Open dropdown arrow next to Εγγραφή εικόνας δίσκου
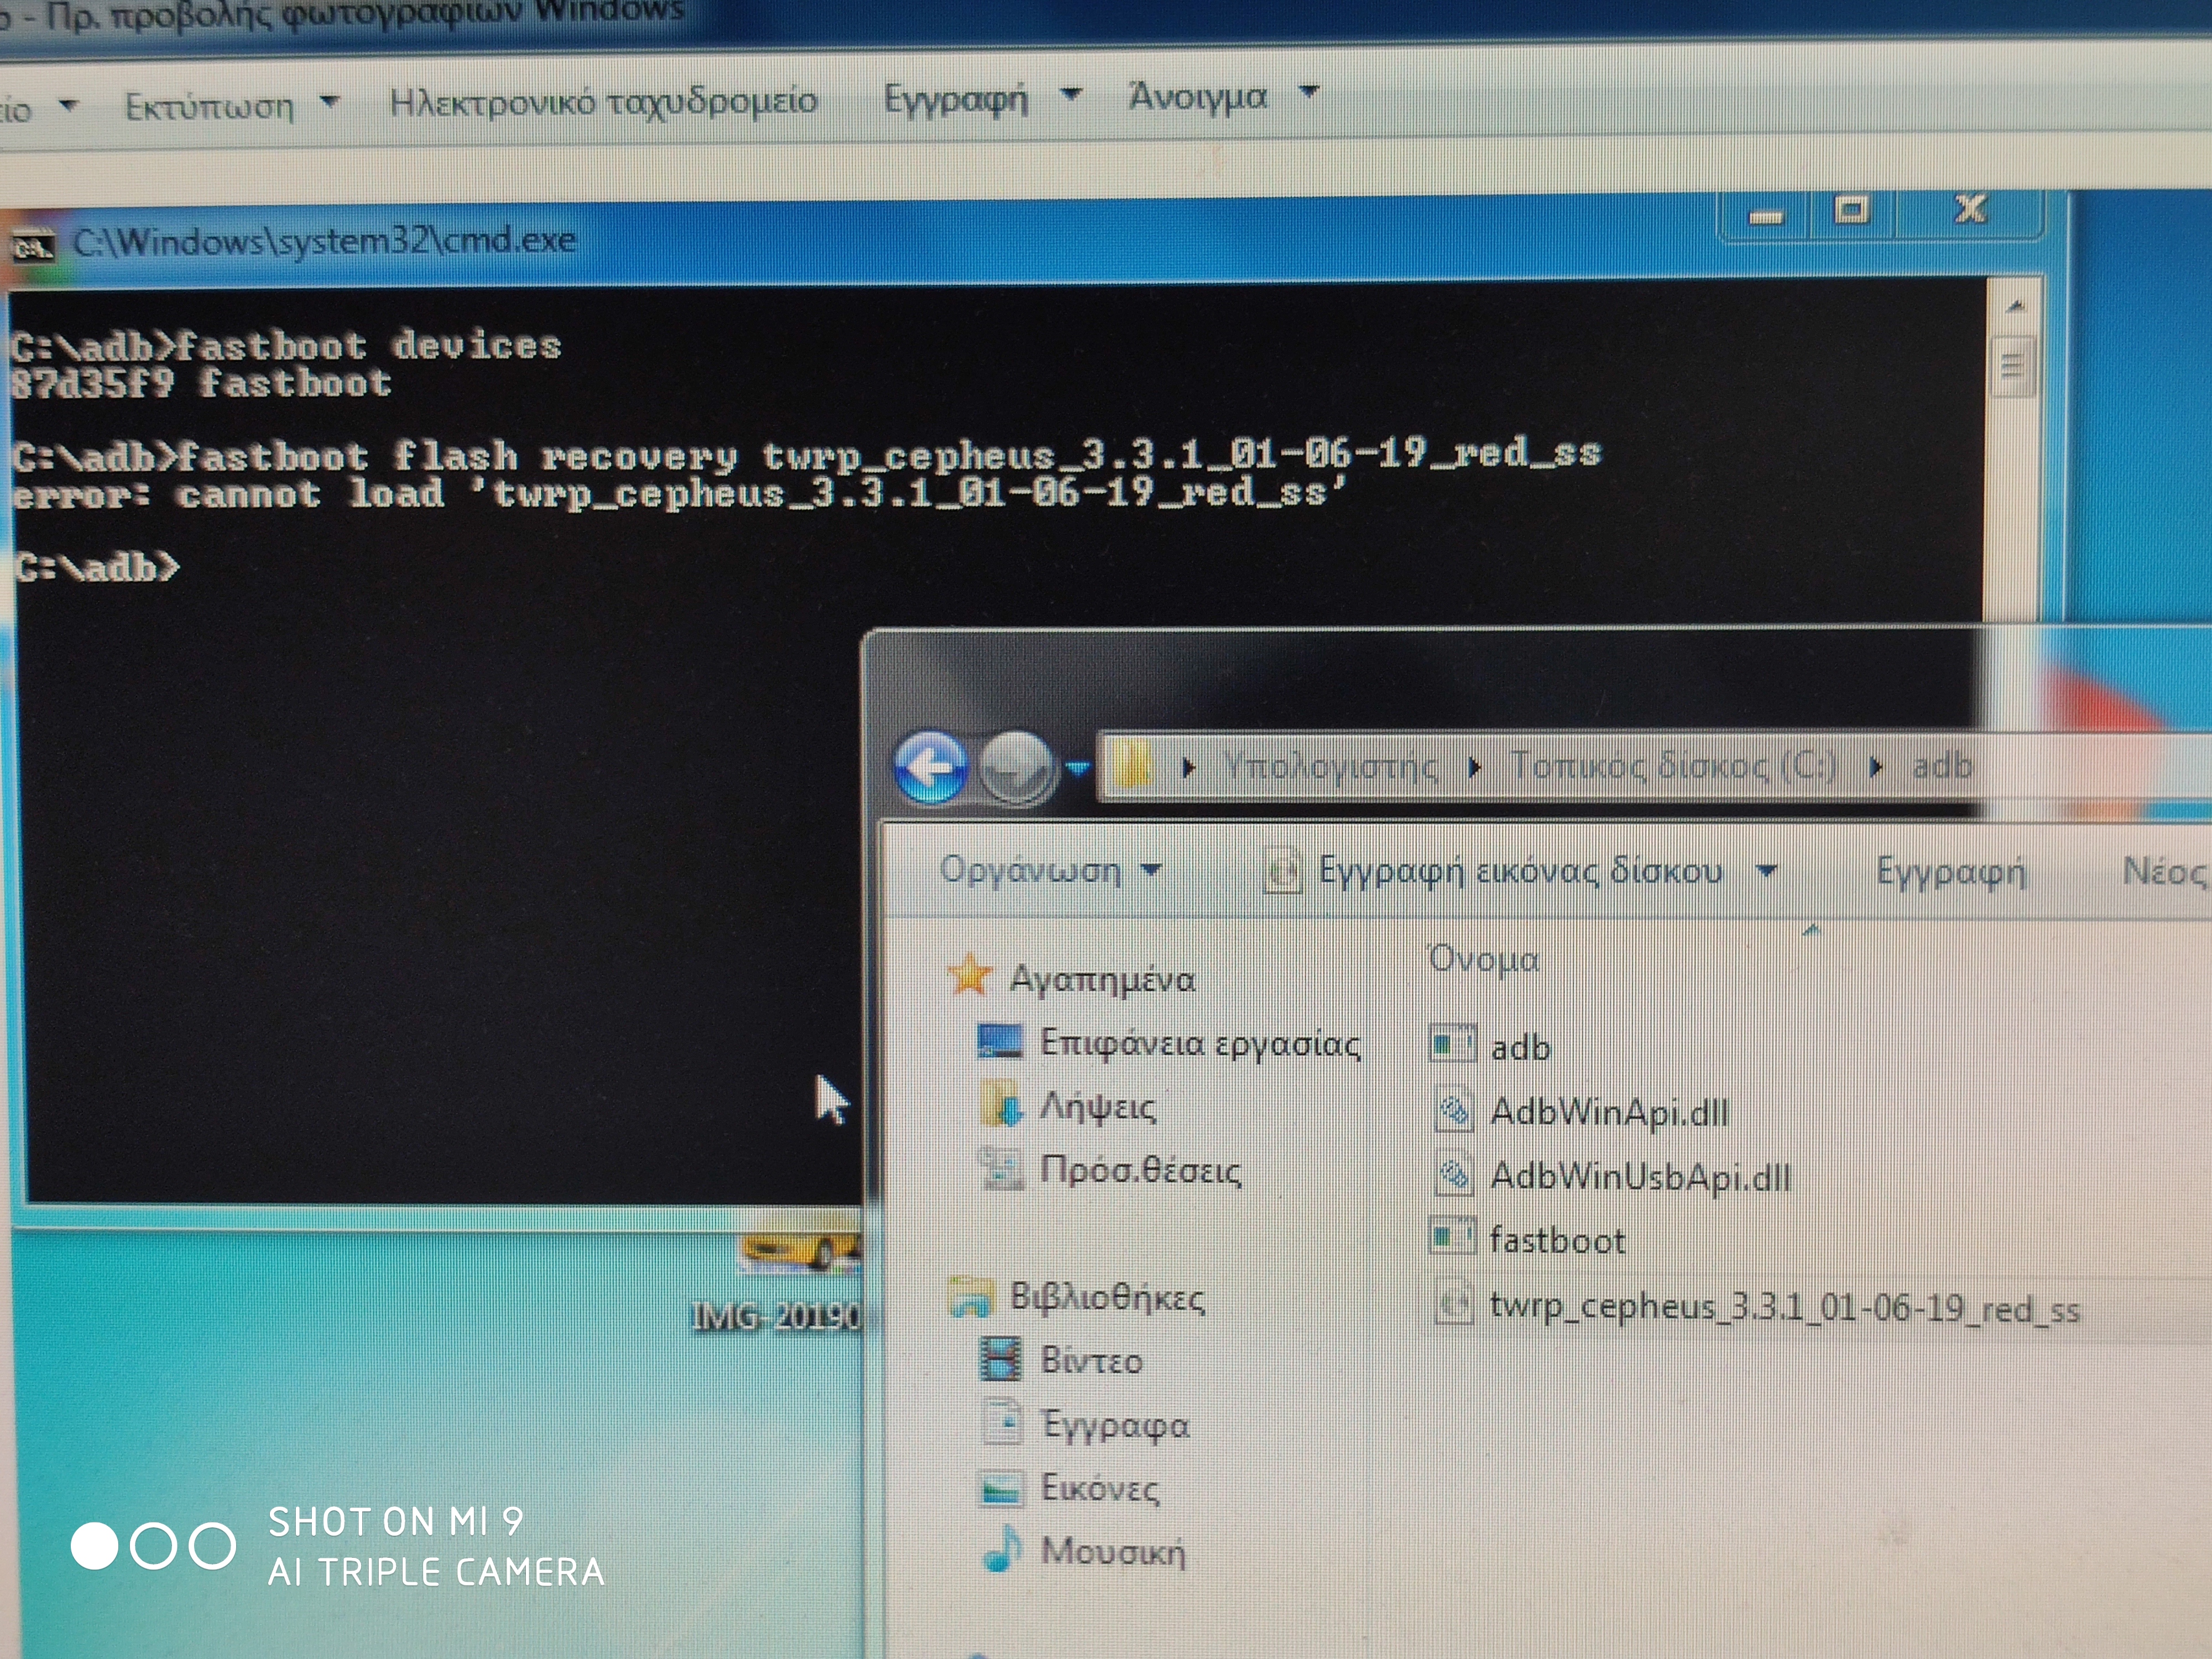Viewport: 2212px width, 1659px height. 1767,871
